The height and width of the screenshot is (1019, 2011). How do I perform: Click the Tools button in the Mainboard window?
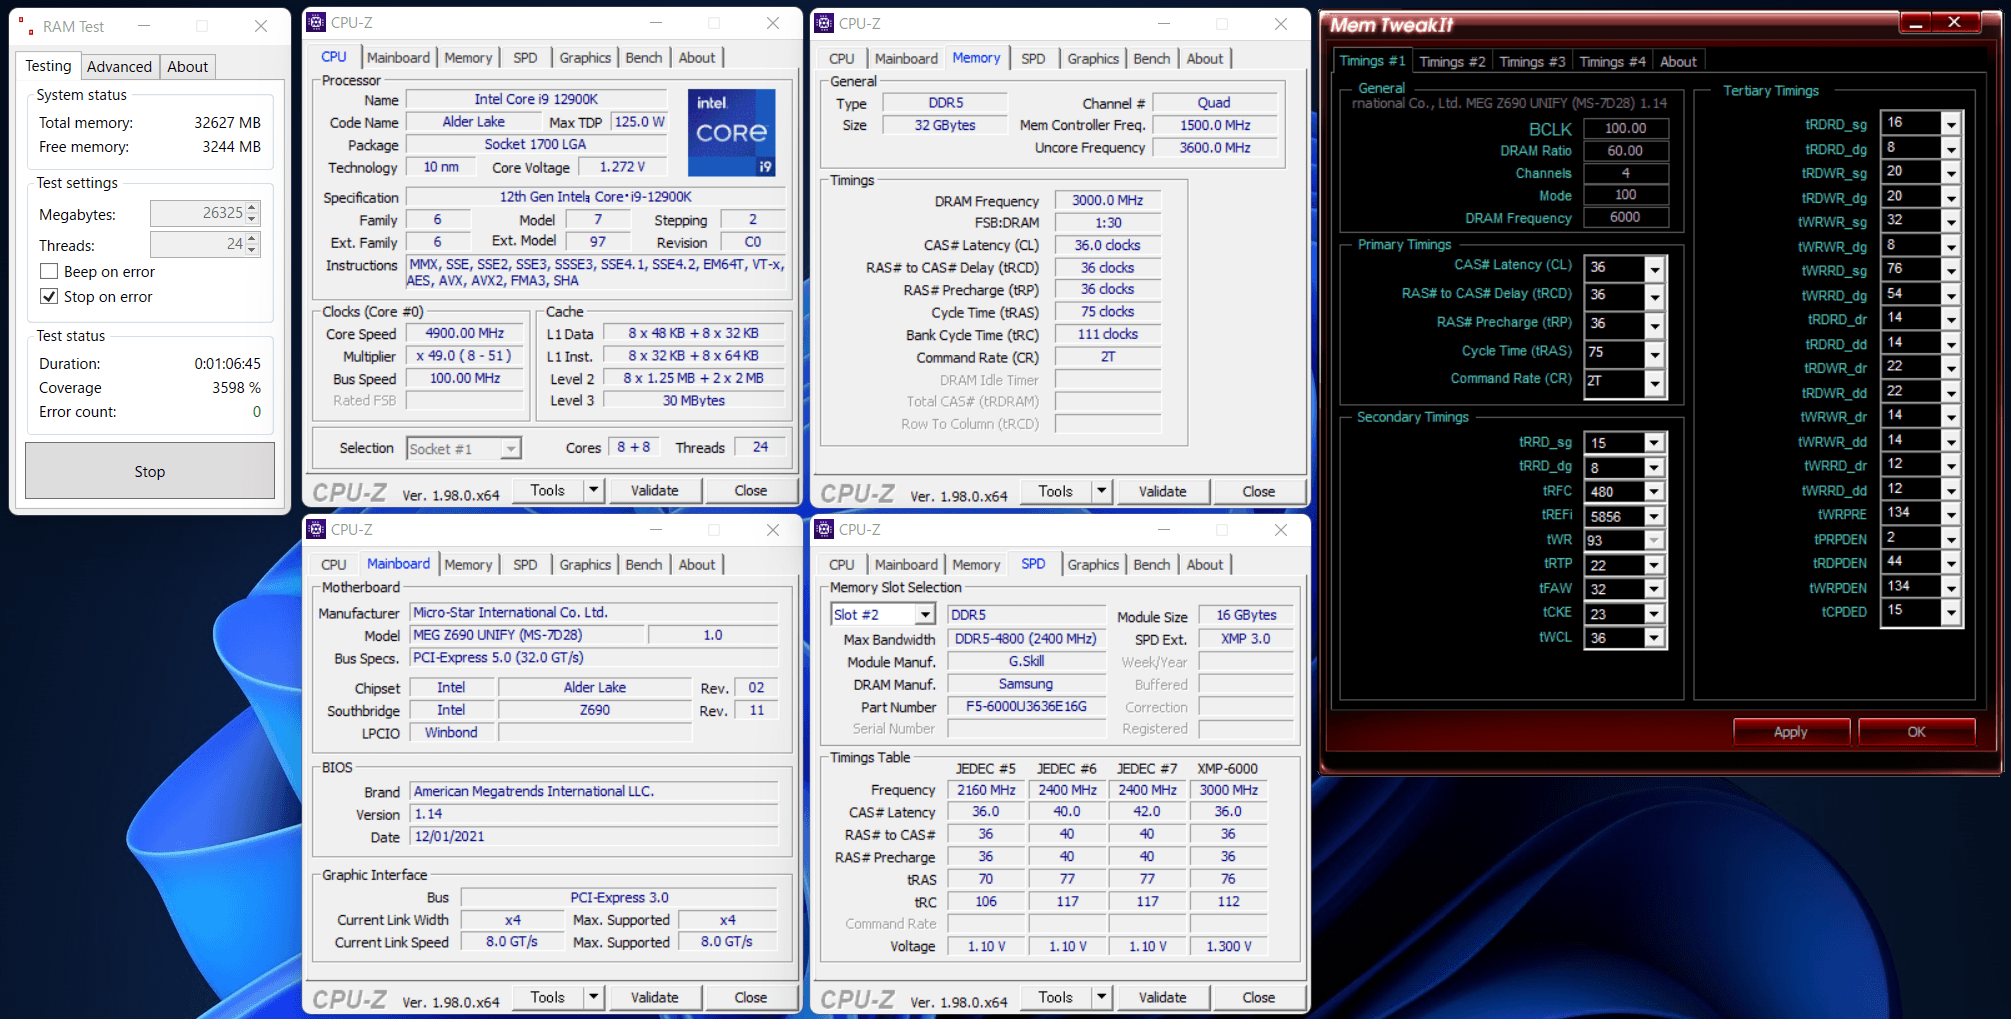point(547,997)
